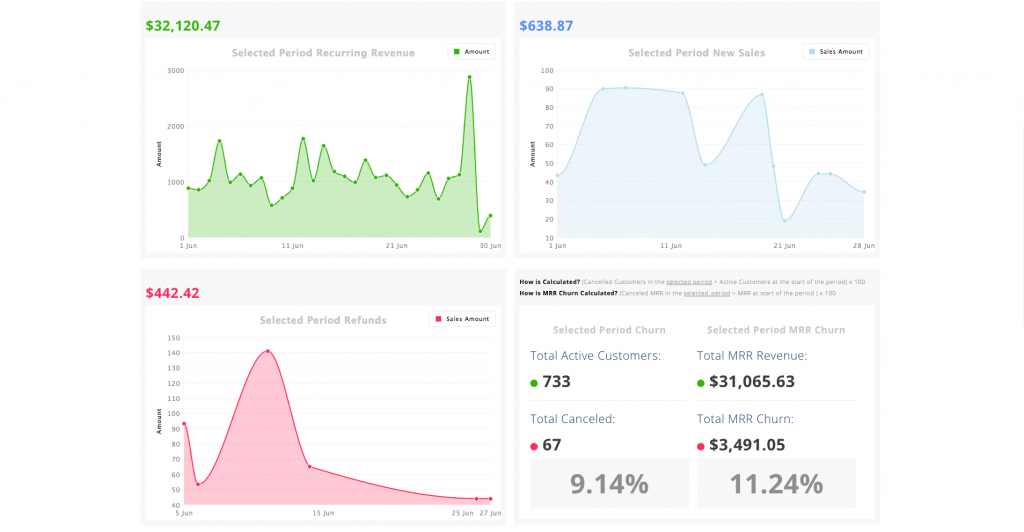Viewport: 1024px width, 532px height.
Task: Click the $442.42 refunds total
Action: point(172,293)
